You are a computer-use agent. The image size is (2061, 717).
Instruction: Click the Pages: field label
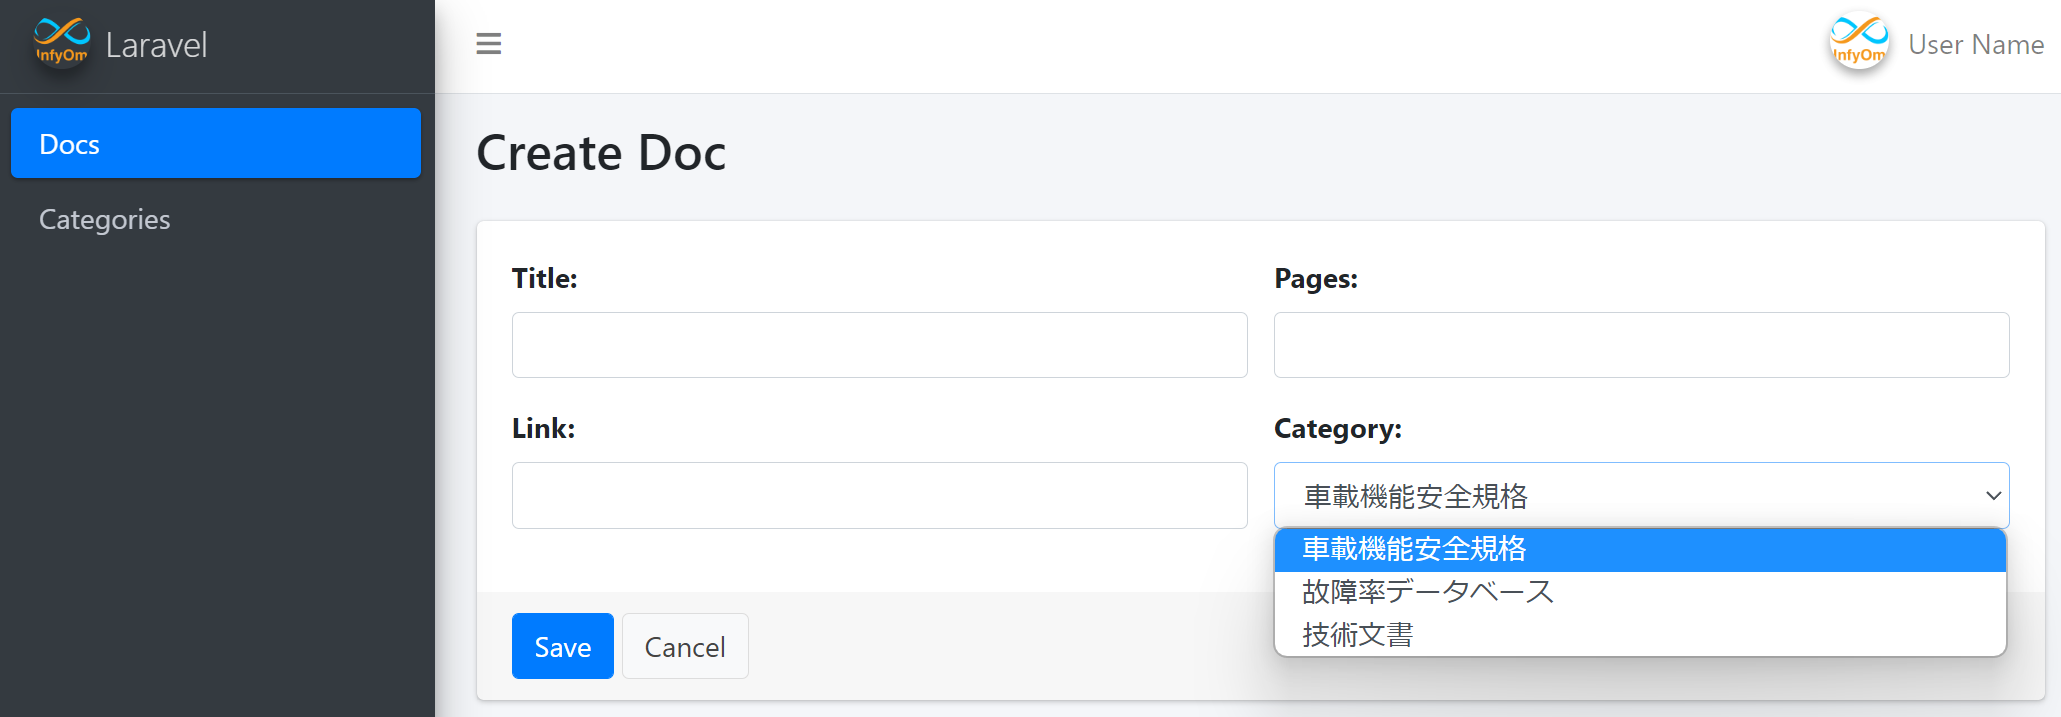(x=1315, y=279)
